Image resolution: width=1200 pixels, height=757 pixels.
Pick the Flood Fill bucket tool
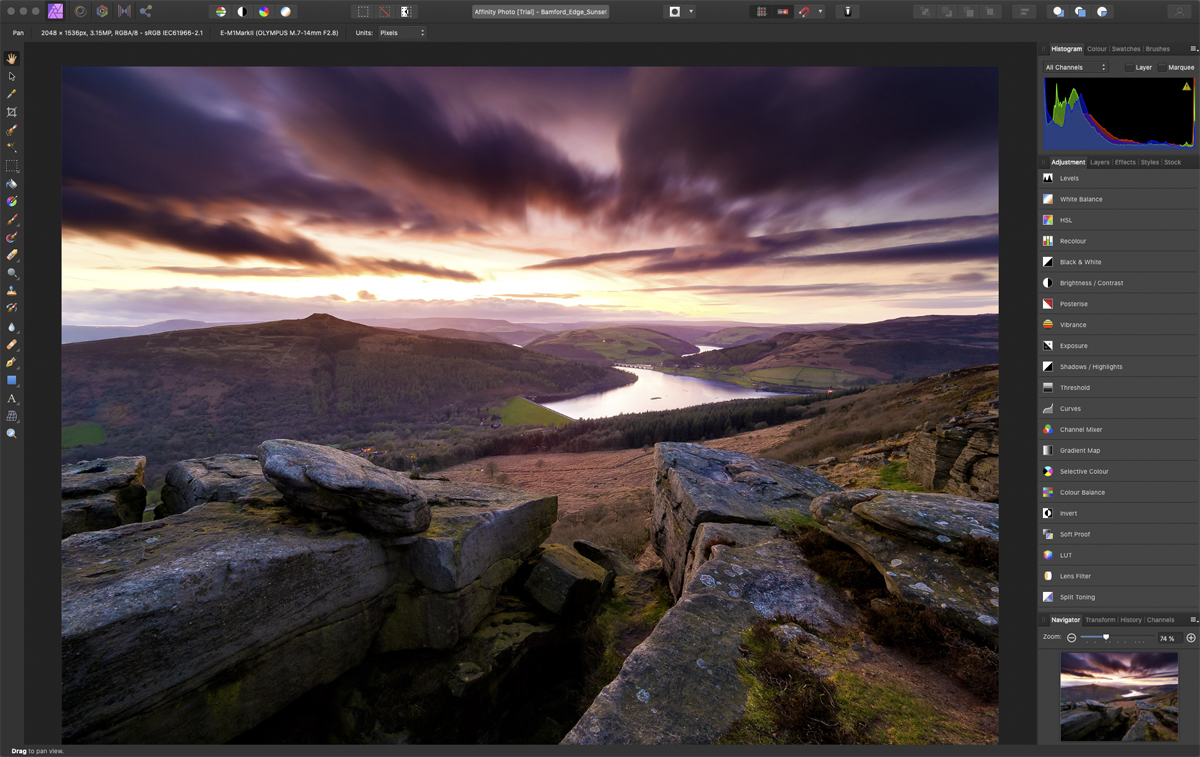(x=12, y=184)
